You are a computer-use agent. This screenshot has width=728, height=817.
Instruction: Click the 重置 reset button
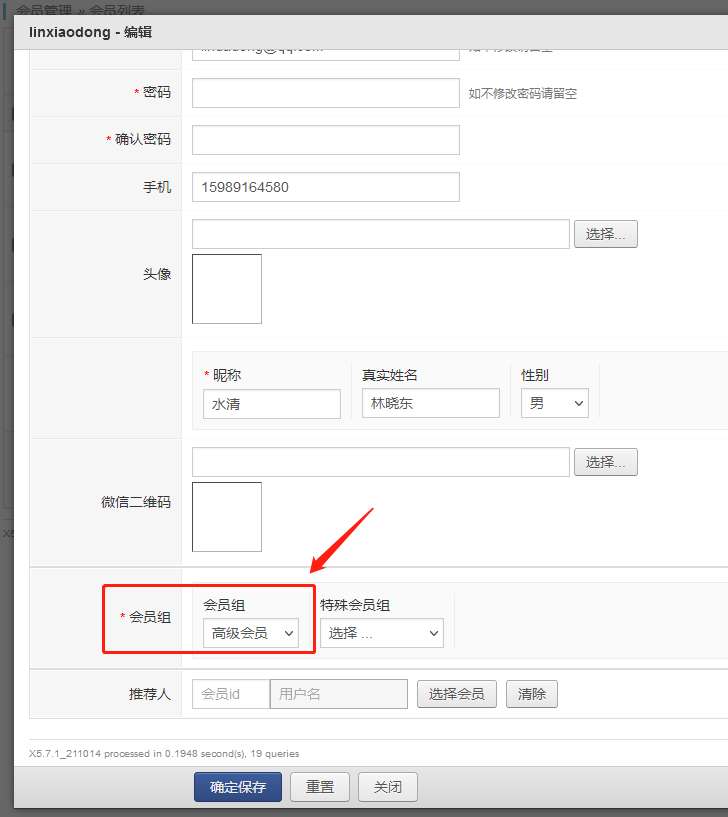320,787
